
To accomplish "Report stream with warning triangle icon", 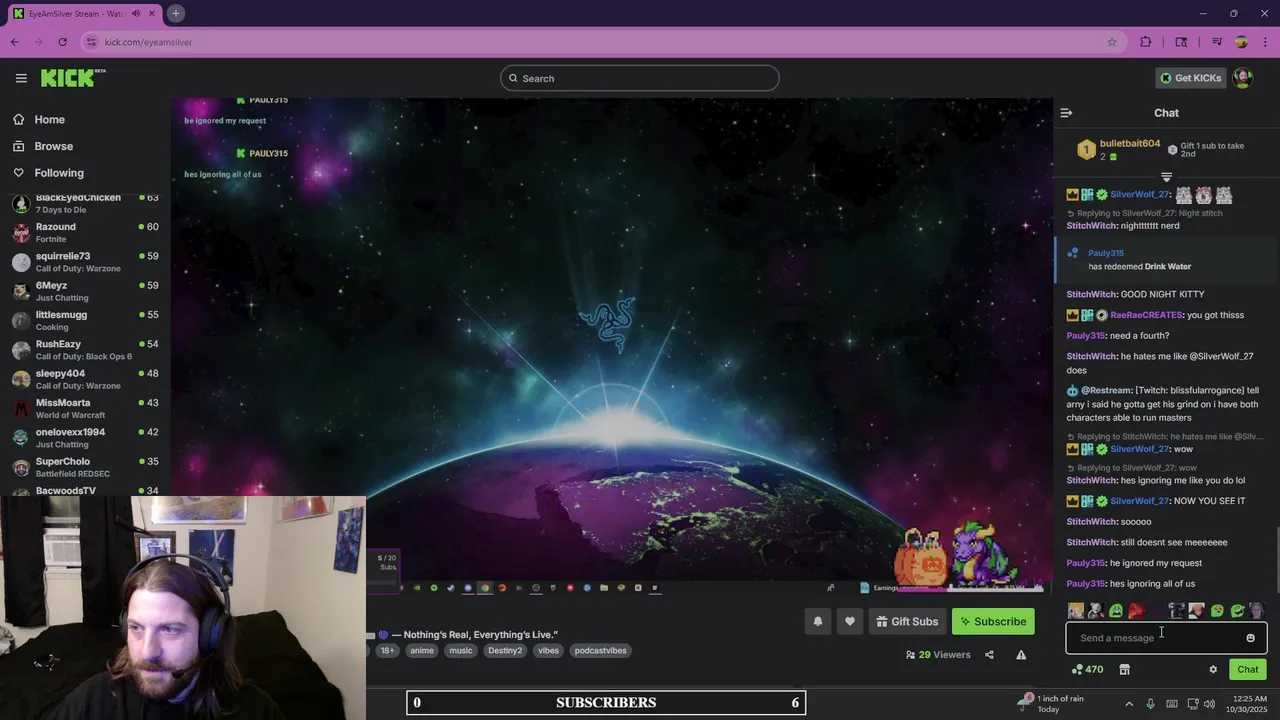I will click(x=1021, y=655).
